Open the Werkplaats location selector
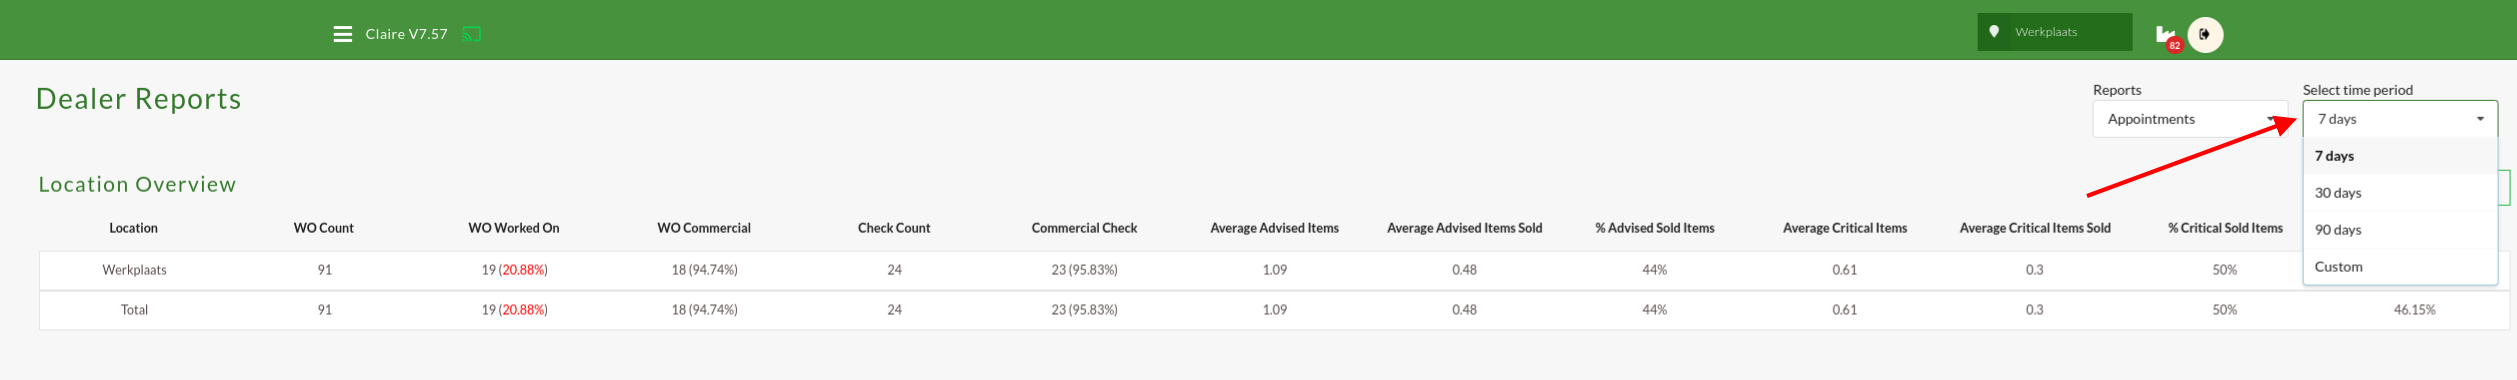 click(2054, 32)
